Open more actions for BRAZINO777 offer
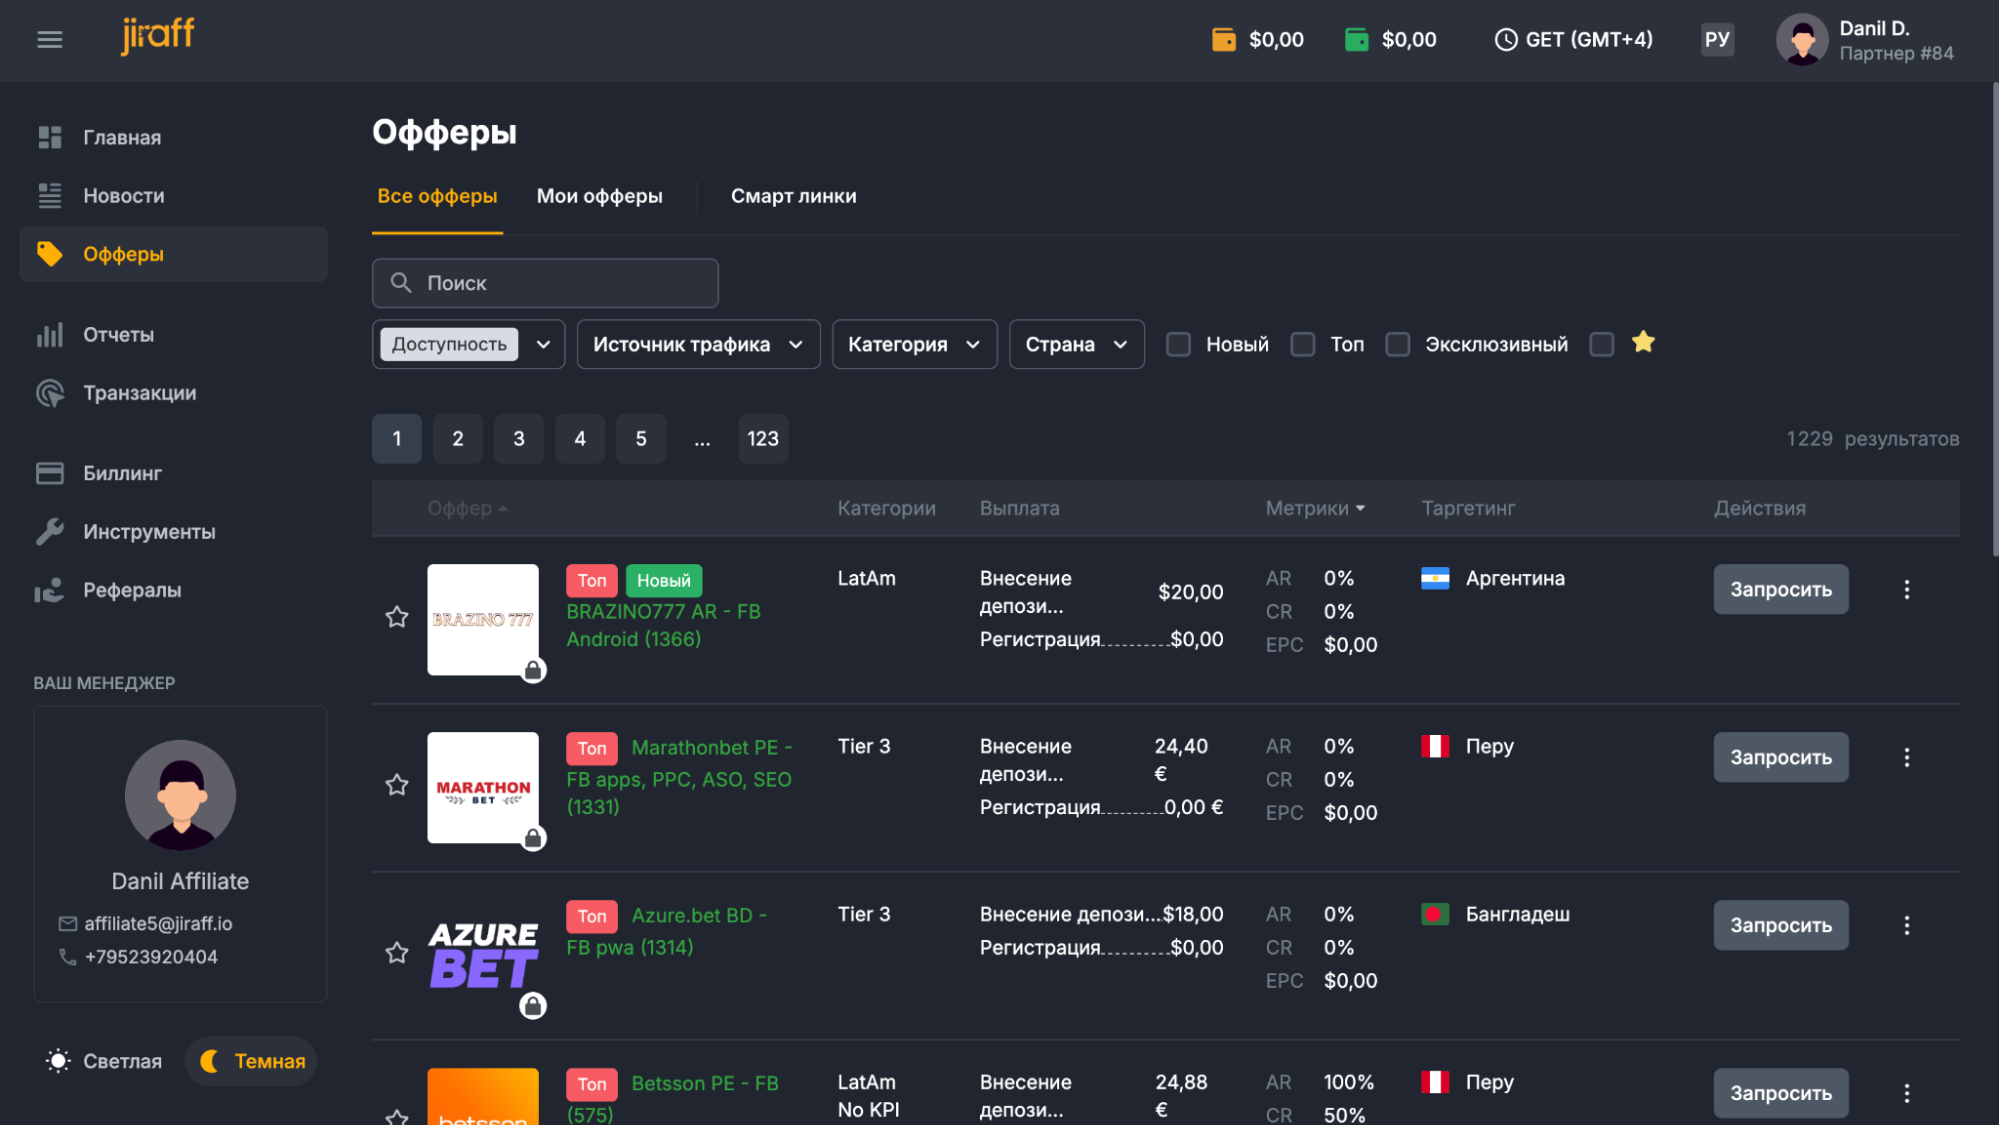The image size is (1999, 1126). 1906,590
